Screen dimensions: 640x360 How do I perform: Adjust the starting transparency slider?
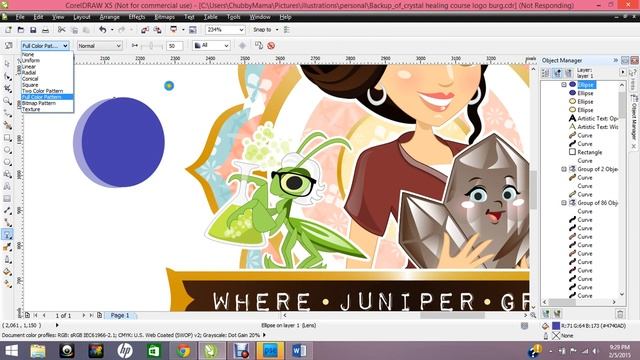pos(150,46)
